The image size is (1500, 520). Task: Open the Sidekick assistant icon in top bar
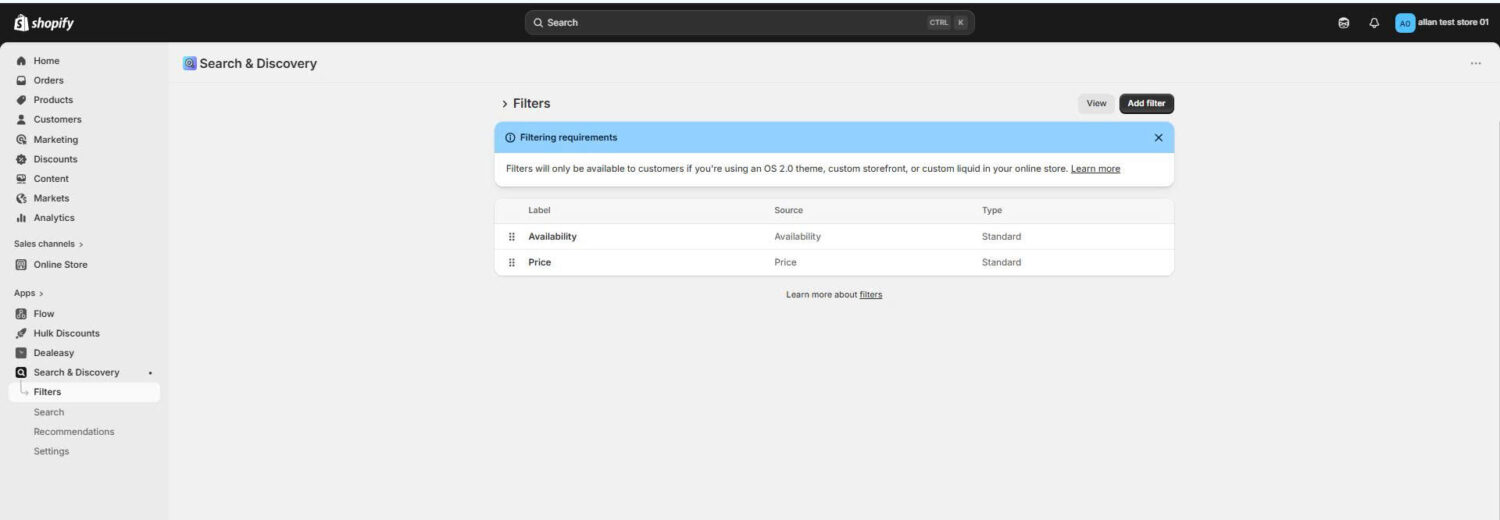(x=1344, y=23)
